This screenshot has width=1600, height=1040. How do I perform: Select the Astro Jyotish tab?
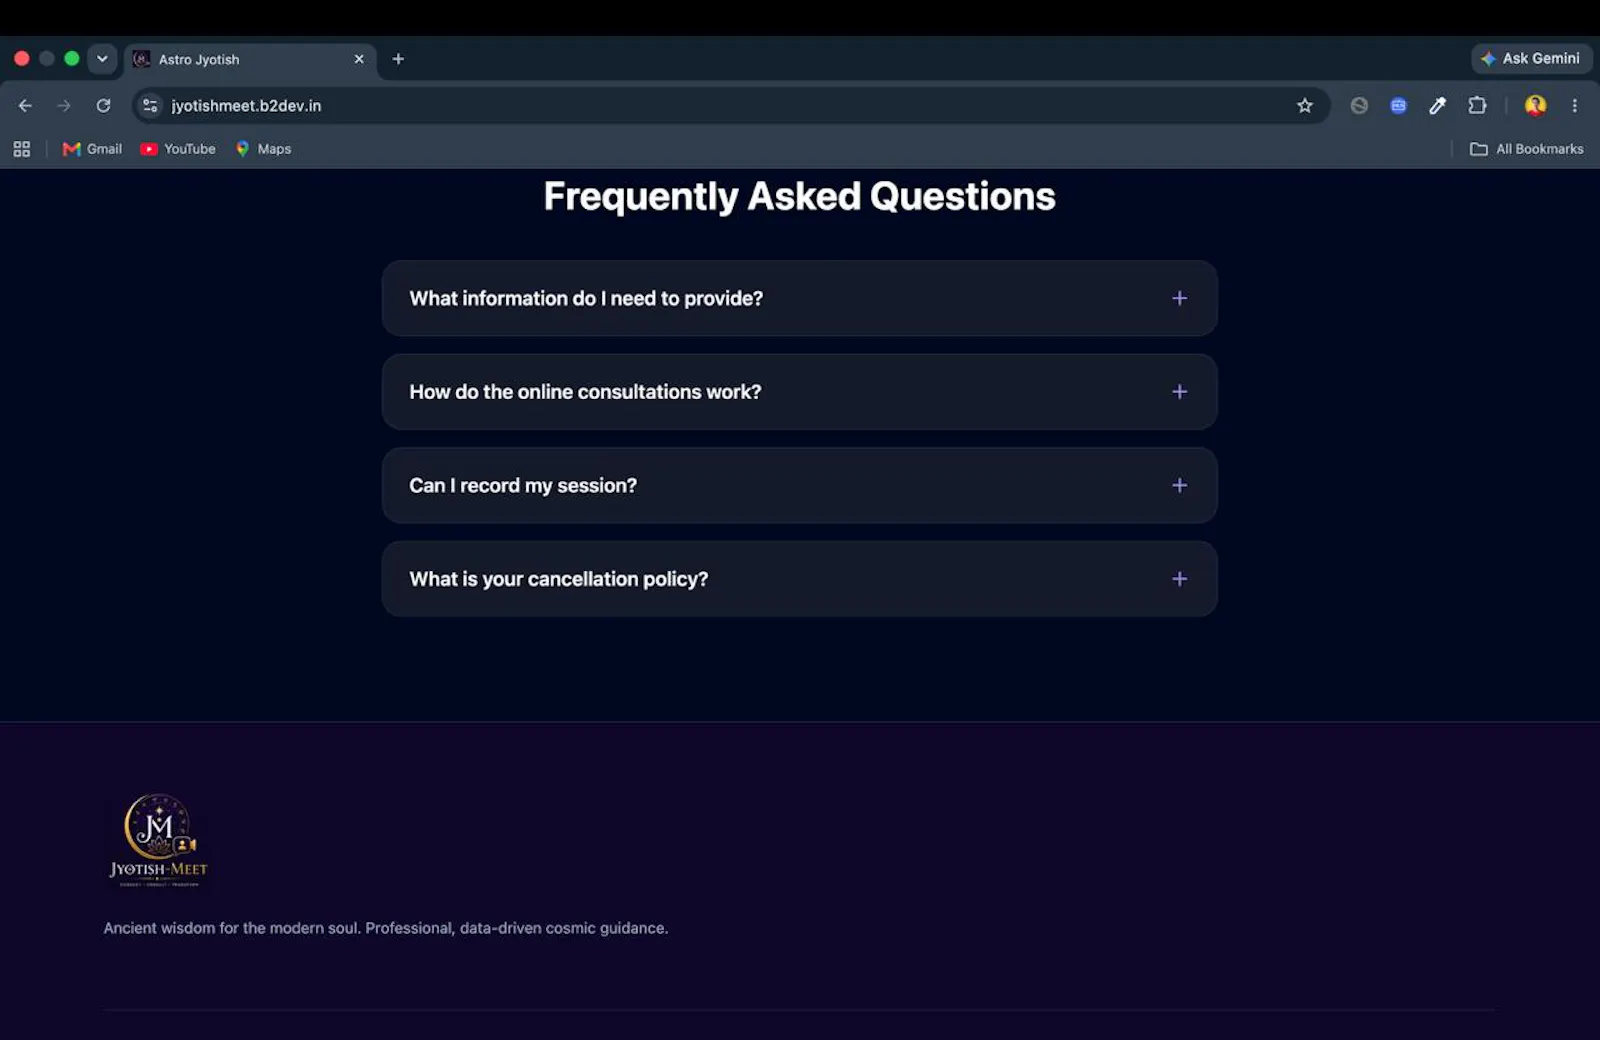[250, 59]
